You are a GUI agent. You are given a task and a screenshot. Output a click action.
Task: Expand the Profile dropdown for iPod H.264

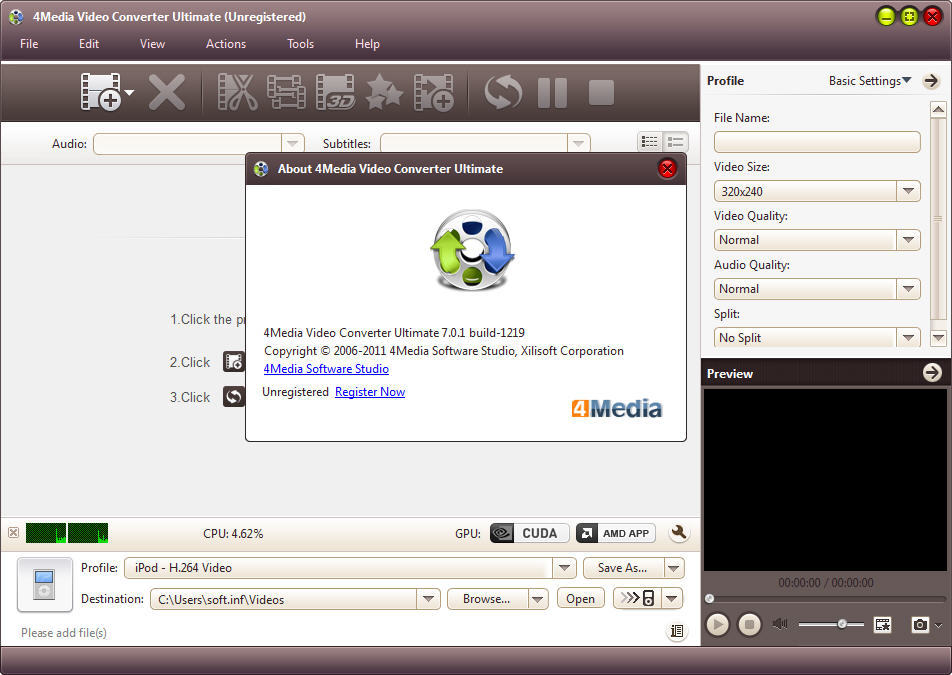[565, 567]
